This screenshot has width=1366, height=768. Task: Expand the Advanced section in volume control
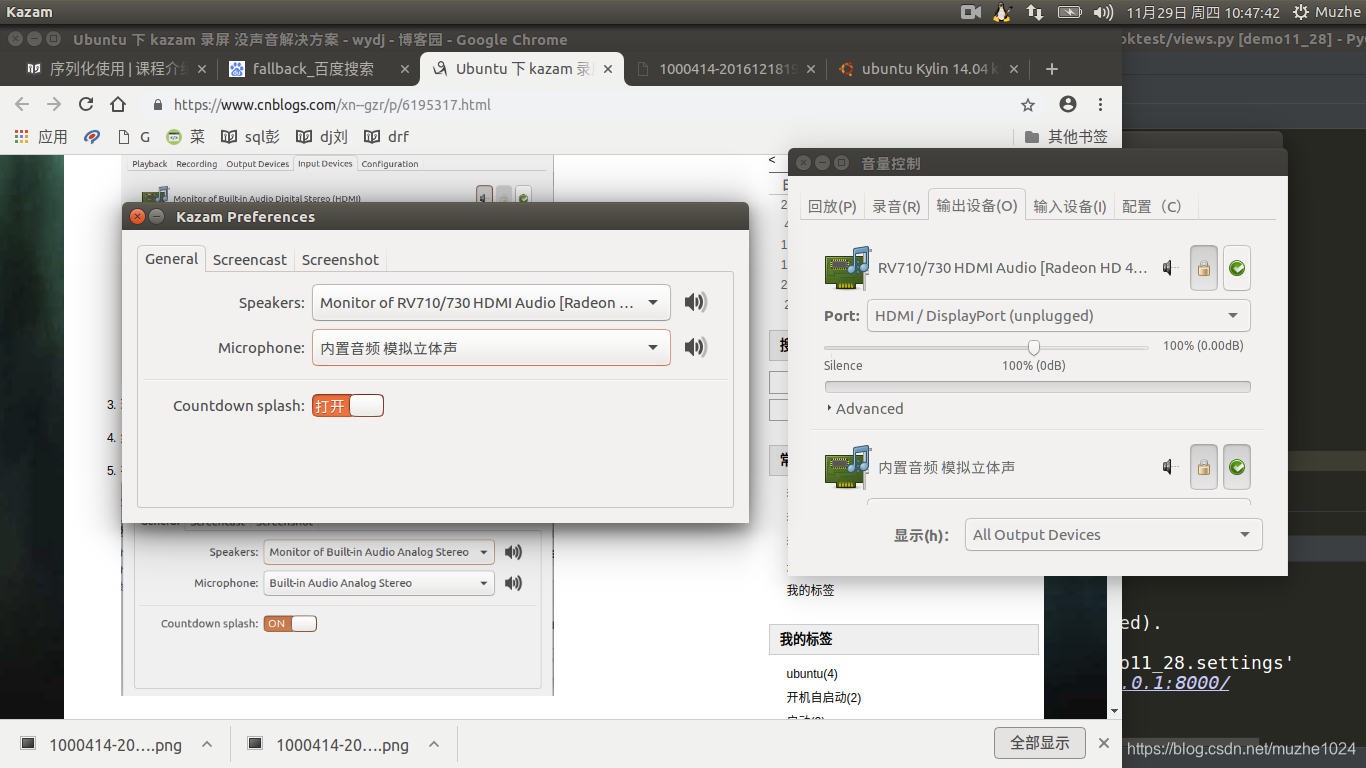[864, 408]
